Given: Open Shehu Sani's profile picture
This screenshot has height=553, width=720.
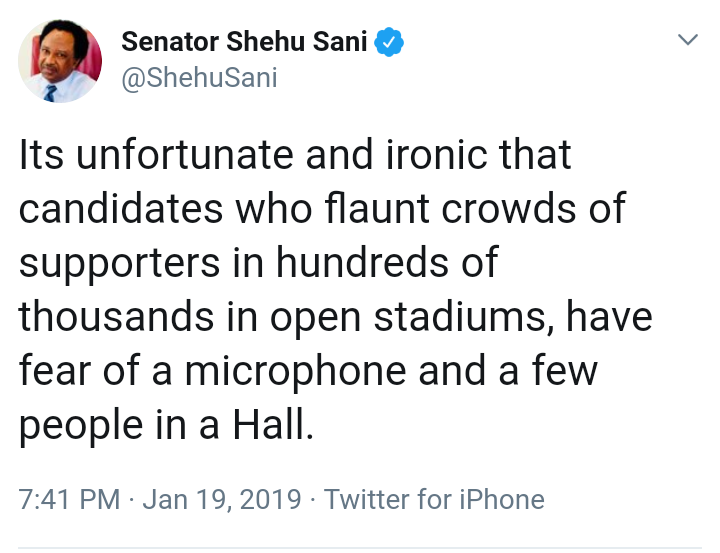Looking at the screenshot, I should [x=59, y=62].
